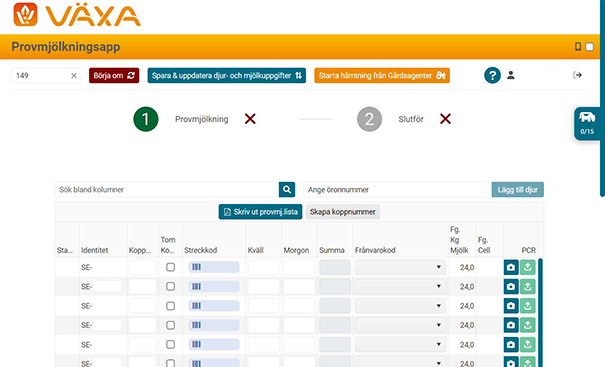The width and height of the screenshot is (605, 367).
Task: Click the Morgon input in first row
Action: tap(299, 267)
